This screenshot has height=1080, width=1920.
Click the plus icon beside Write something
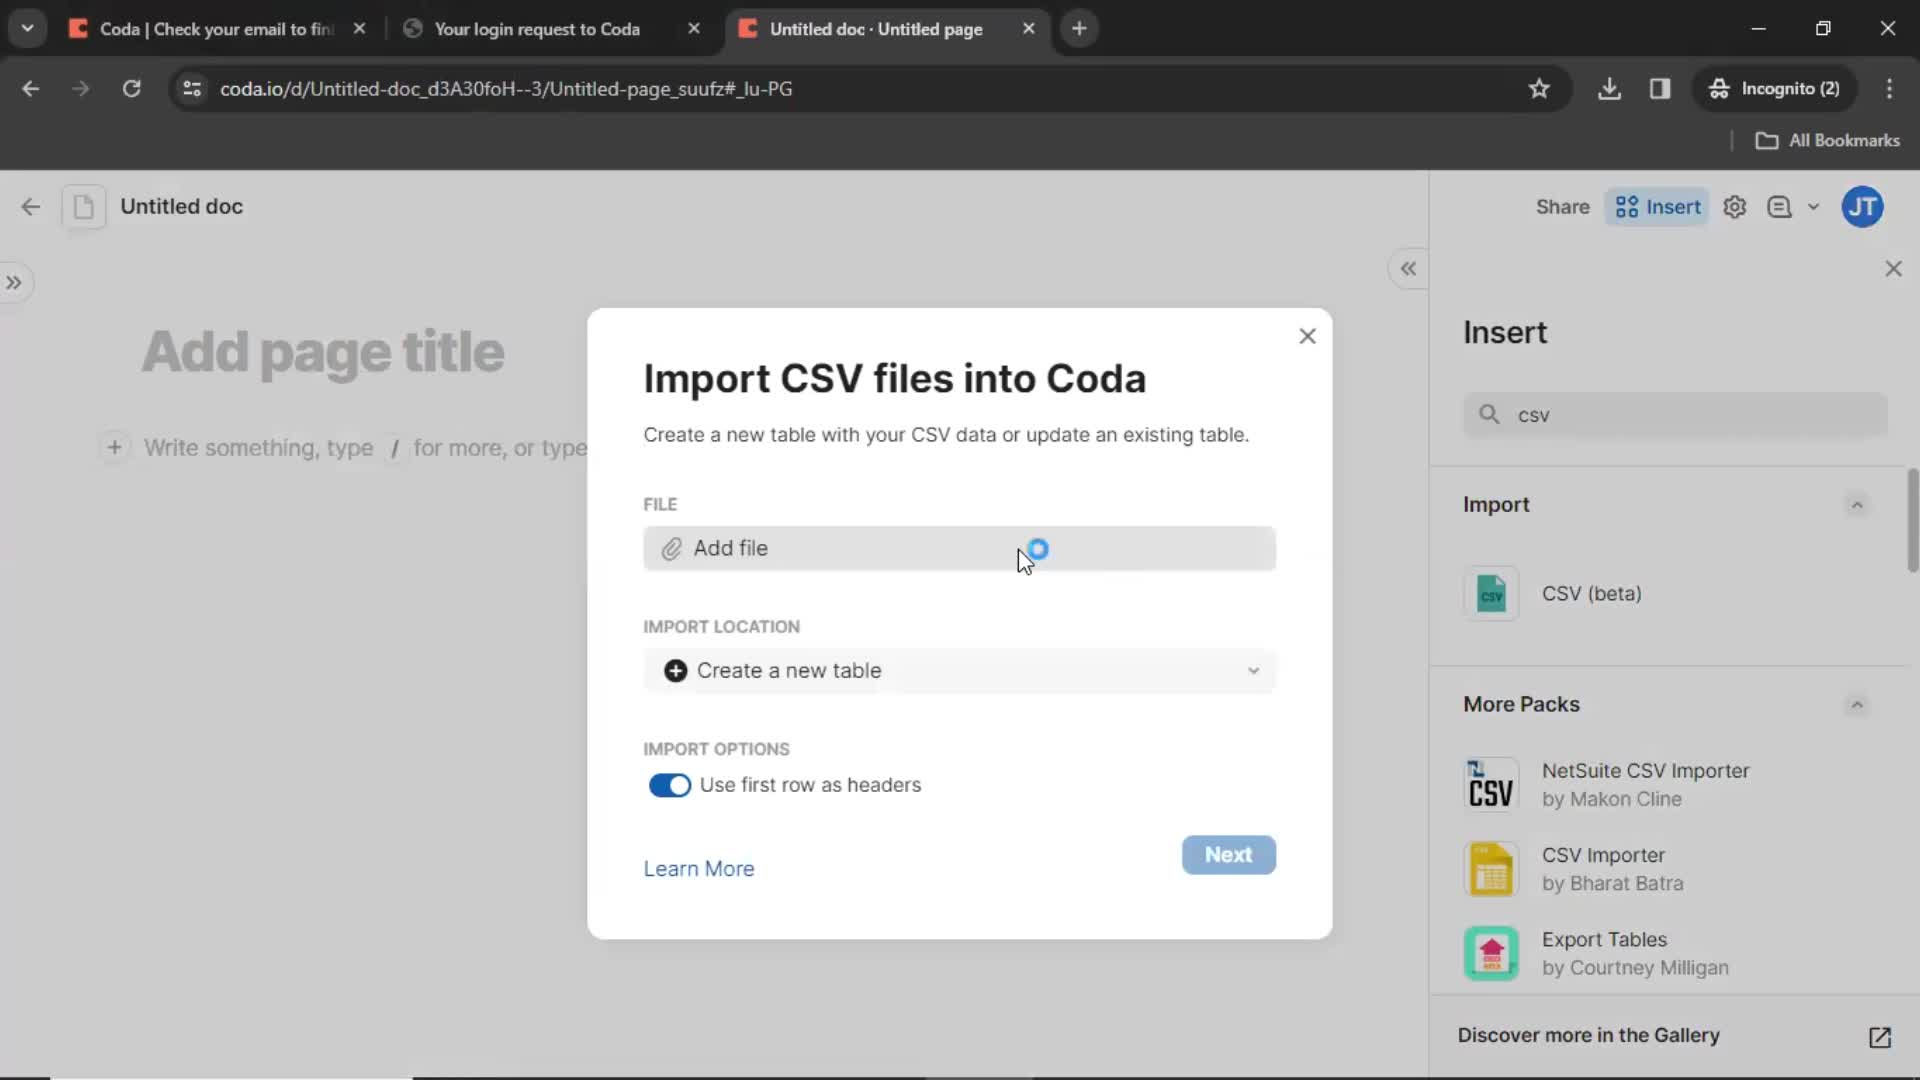coord(114,447)
